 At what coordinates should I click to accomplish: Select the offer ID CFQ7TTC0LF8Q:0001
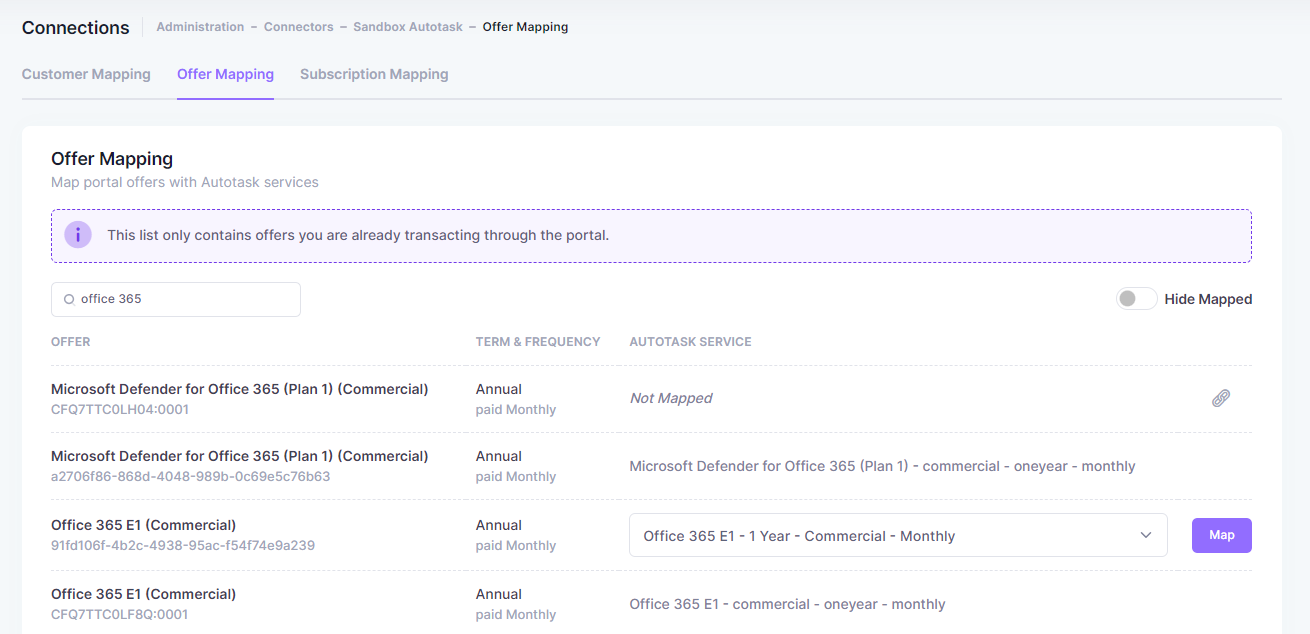(119, 614)
